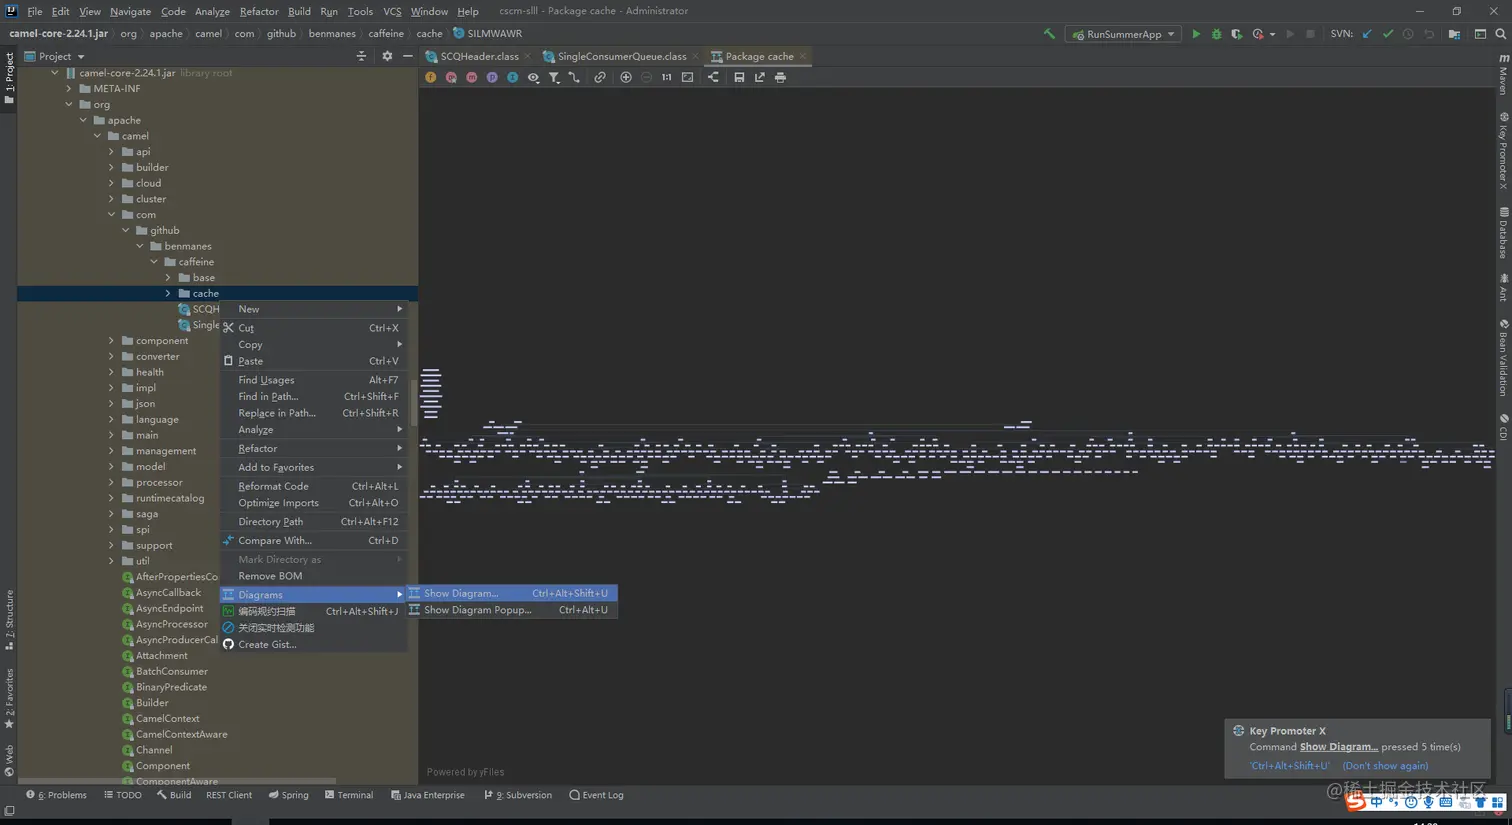
Task: Choose Find Usages from context menu
Action: point(266,380)
